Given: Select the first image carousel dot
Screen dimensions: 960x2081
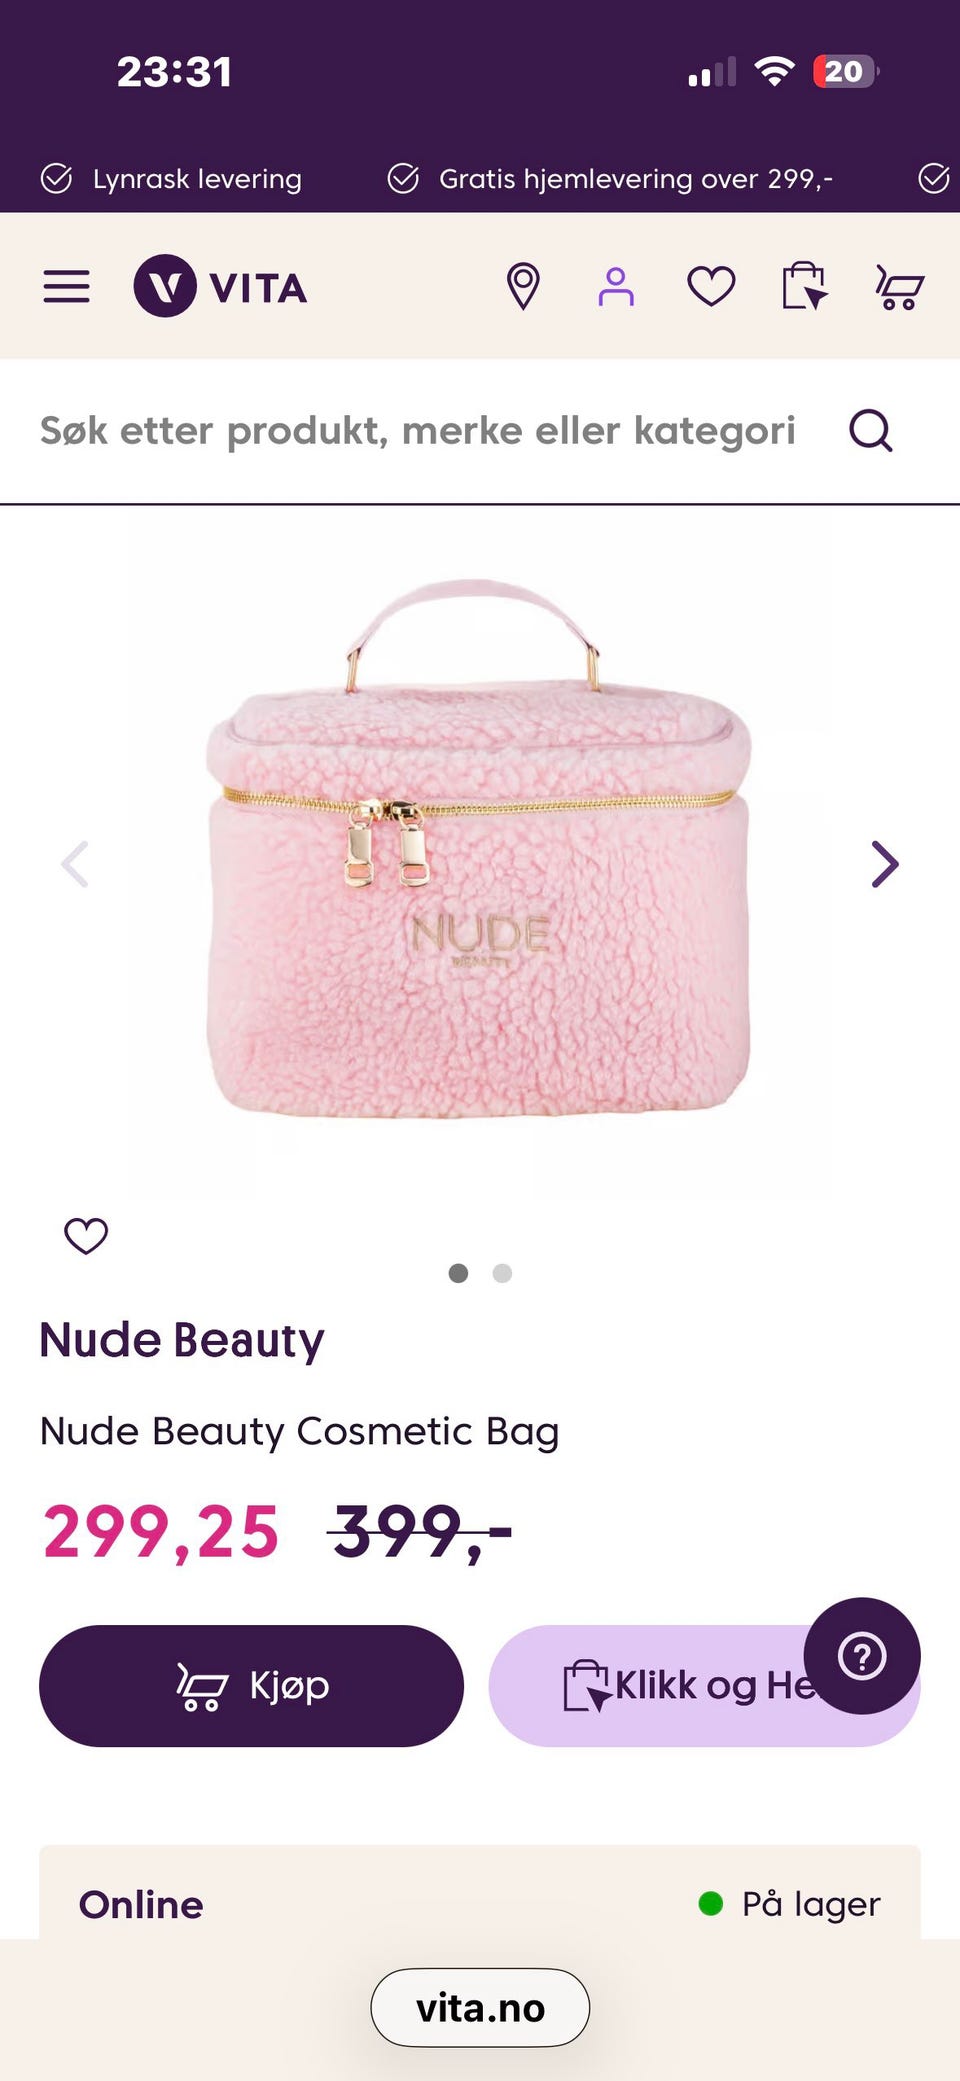Looking at the screenshot, I should tap(458, 1273).
